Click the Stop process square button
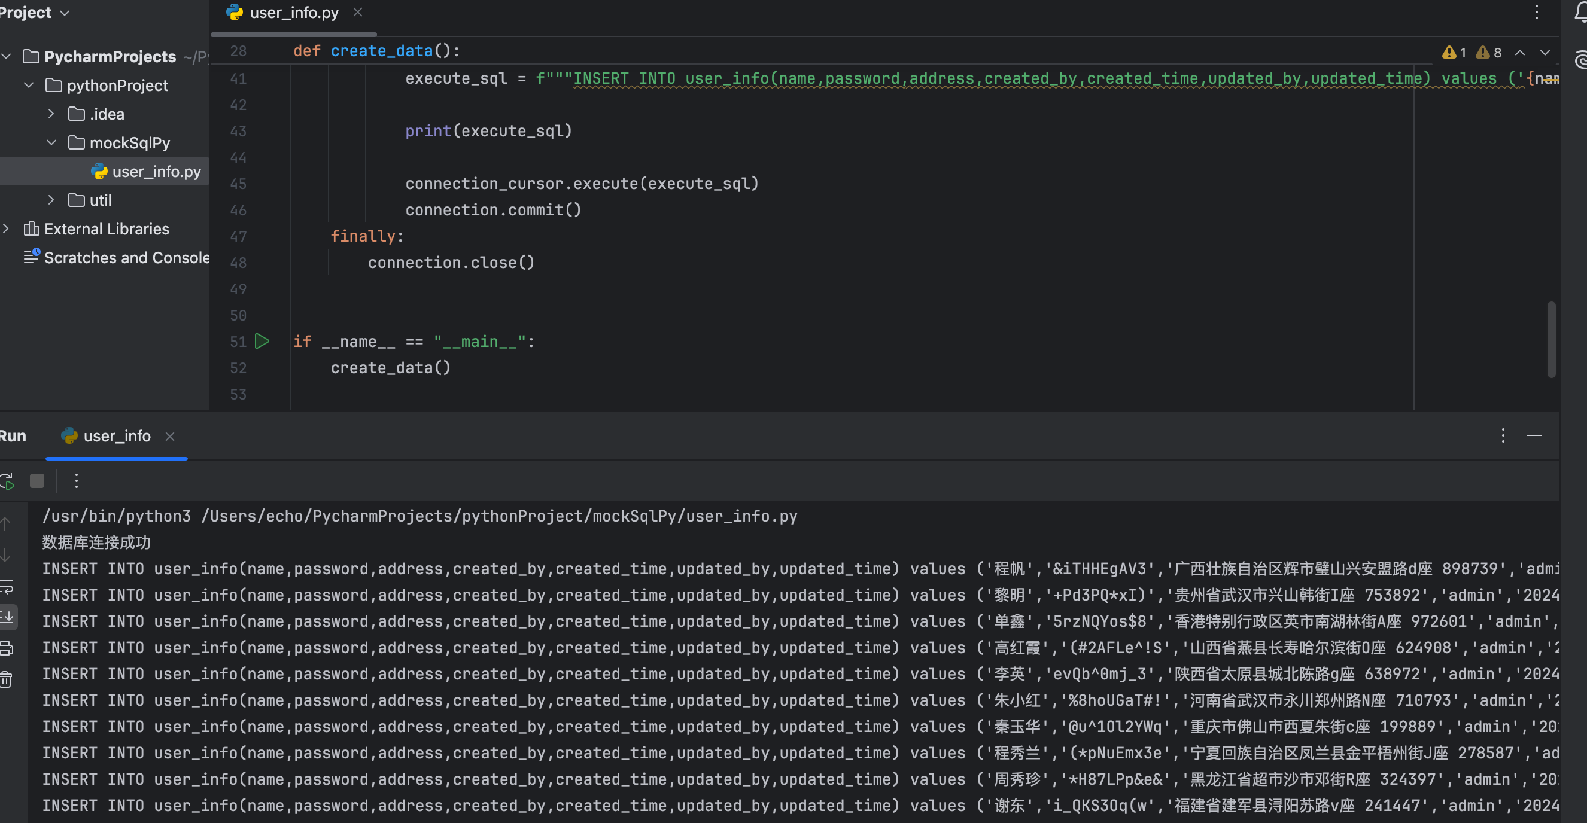1587x823 pixels. coord(37,481)
